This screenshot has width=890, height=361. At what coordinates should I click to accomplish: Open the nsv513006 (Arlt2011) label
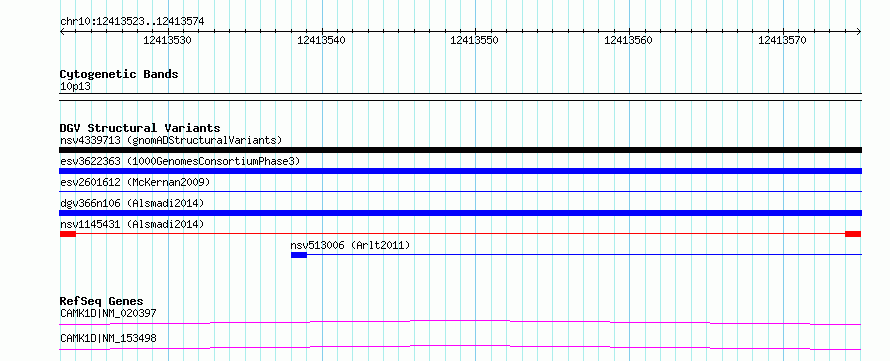(x=350, y=245)
